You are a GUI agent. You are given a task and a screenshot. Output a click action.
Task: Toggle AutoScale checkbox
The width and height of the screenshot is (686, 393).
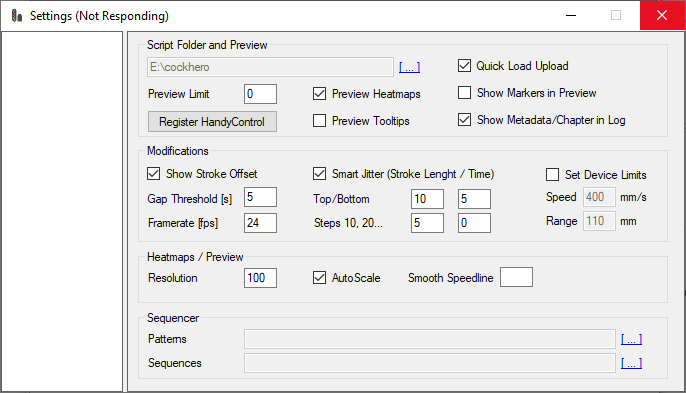pos(319,277)
